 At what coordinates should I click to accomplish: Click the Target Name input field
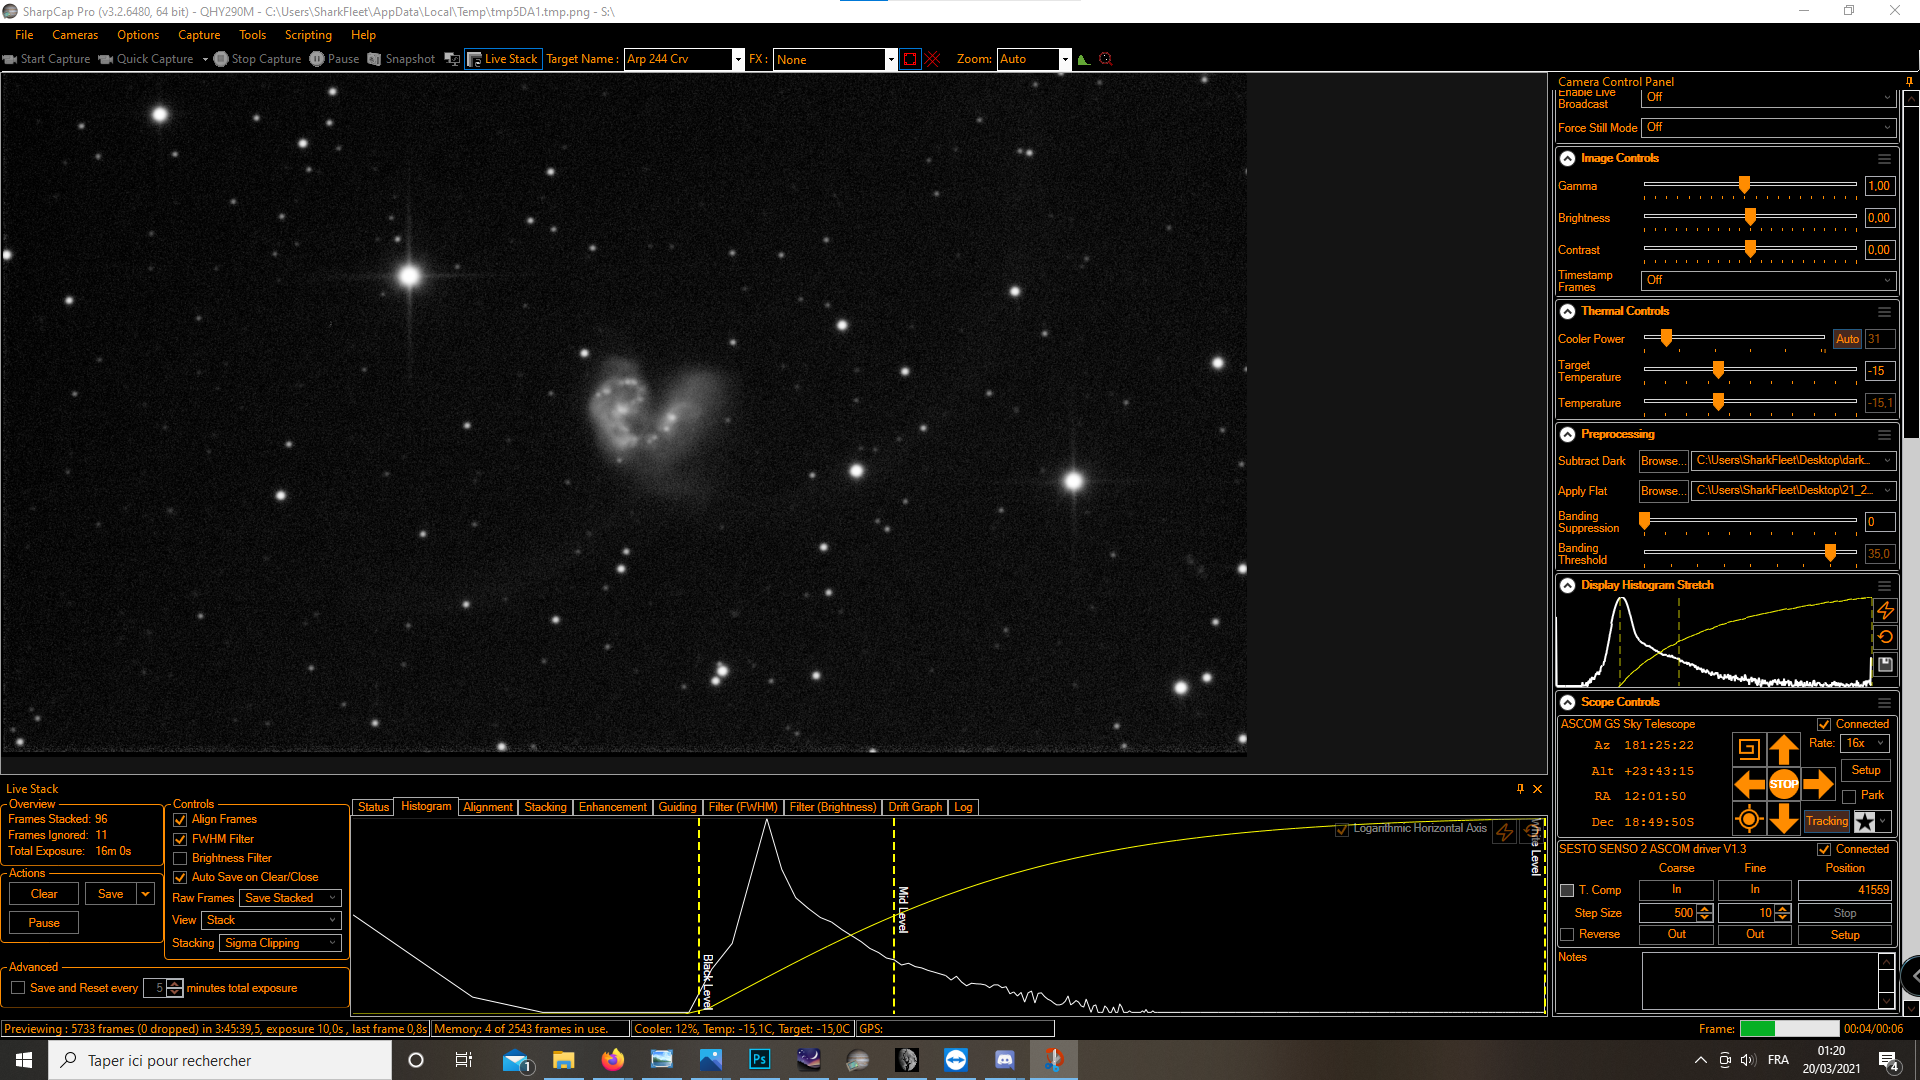tap(677, 59)
